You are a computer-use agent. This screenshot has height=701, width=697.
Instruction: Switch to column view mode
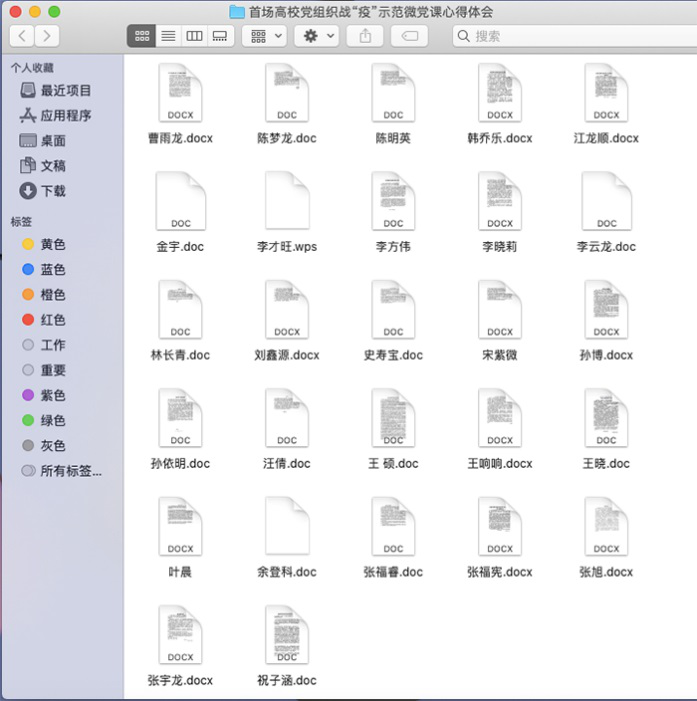click(194, 36)
